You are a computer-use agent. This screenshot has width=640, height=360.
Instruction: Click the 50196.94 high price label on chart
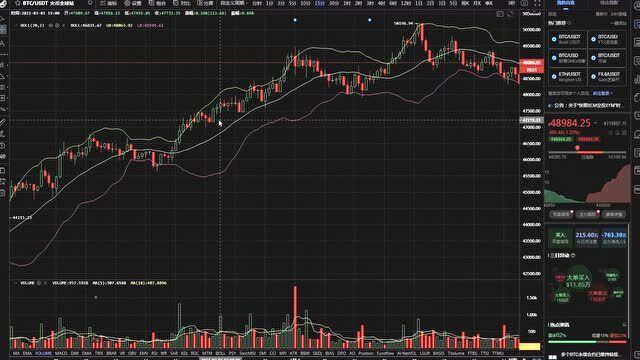pyautogui.click(x=403, y=23)
